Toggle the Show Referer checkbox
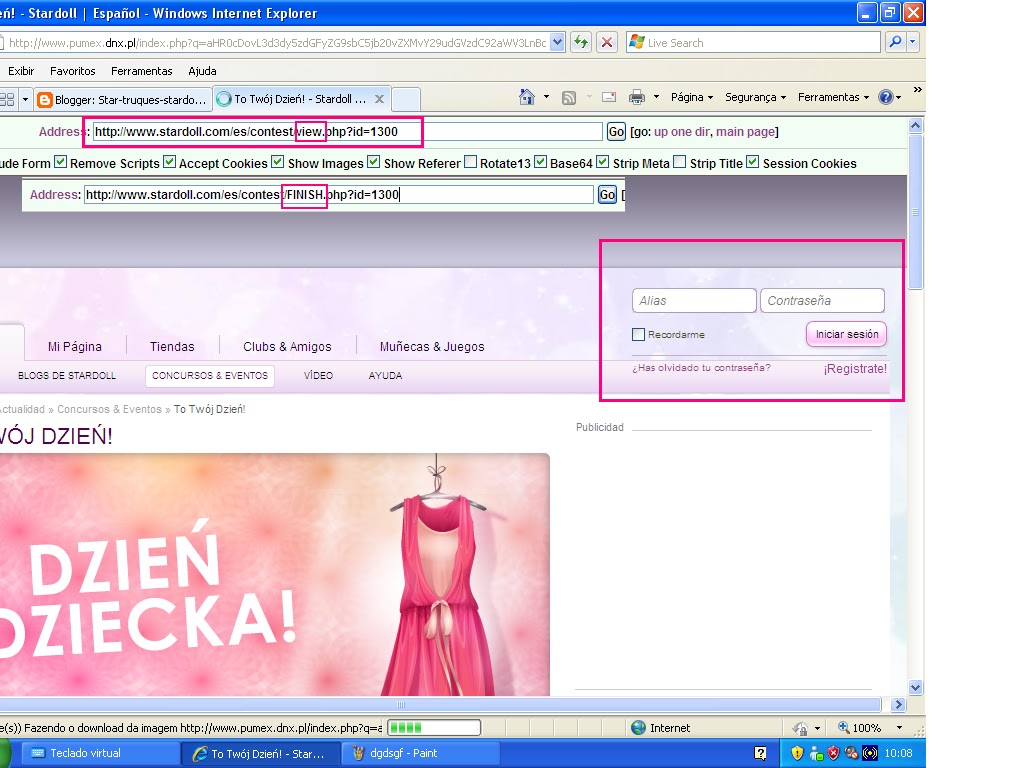Image resolution: width=1024 pixels, height=768 pixels. click(374, 161)
